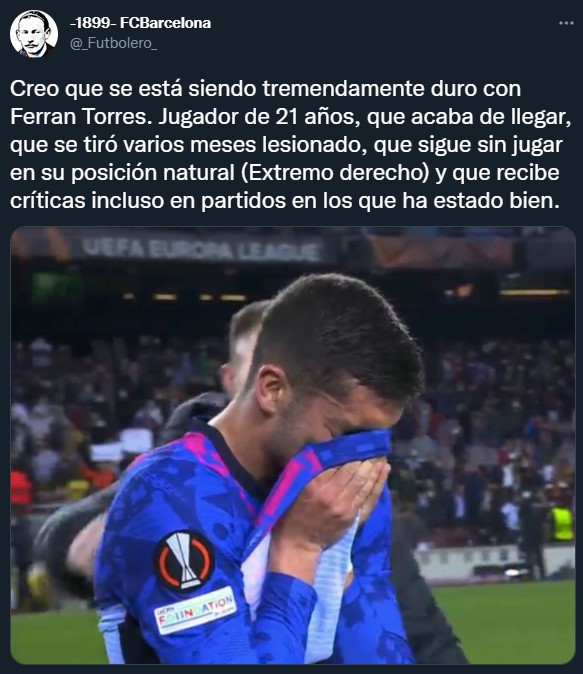583x674 pixels.
Task: Select the tweet text about Ferran Torres
Action: pyautogui.click(x=291, y=144)
